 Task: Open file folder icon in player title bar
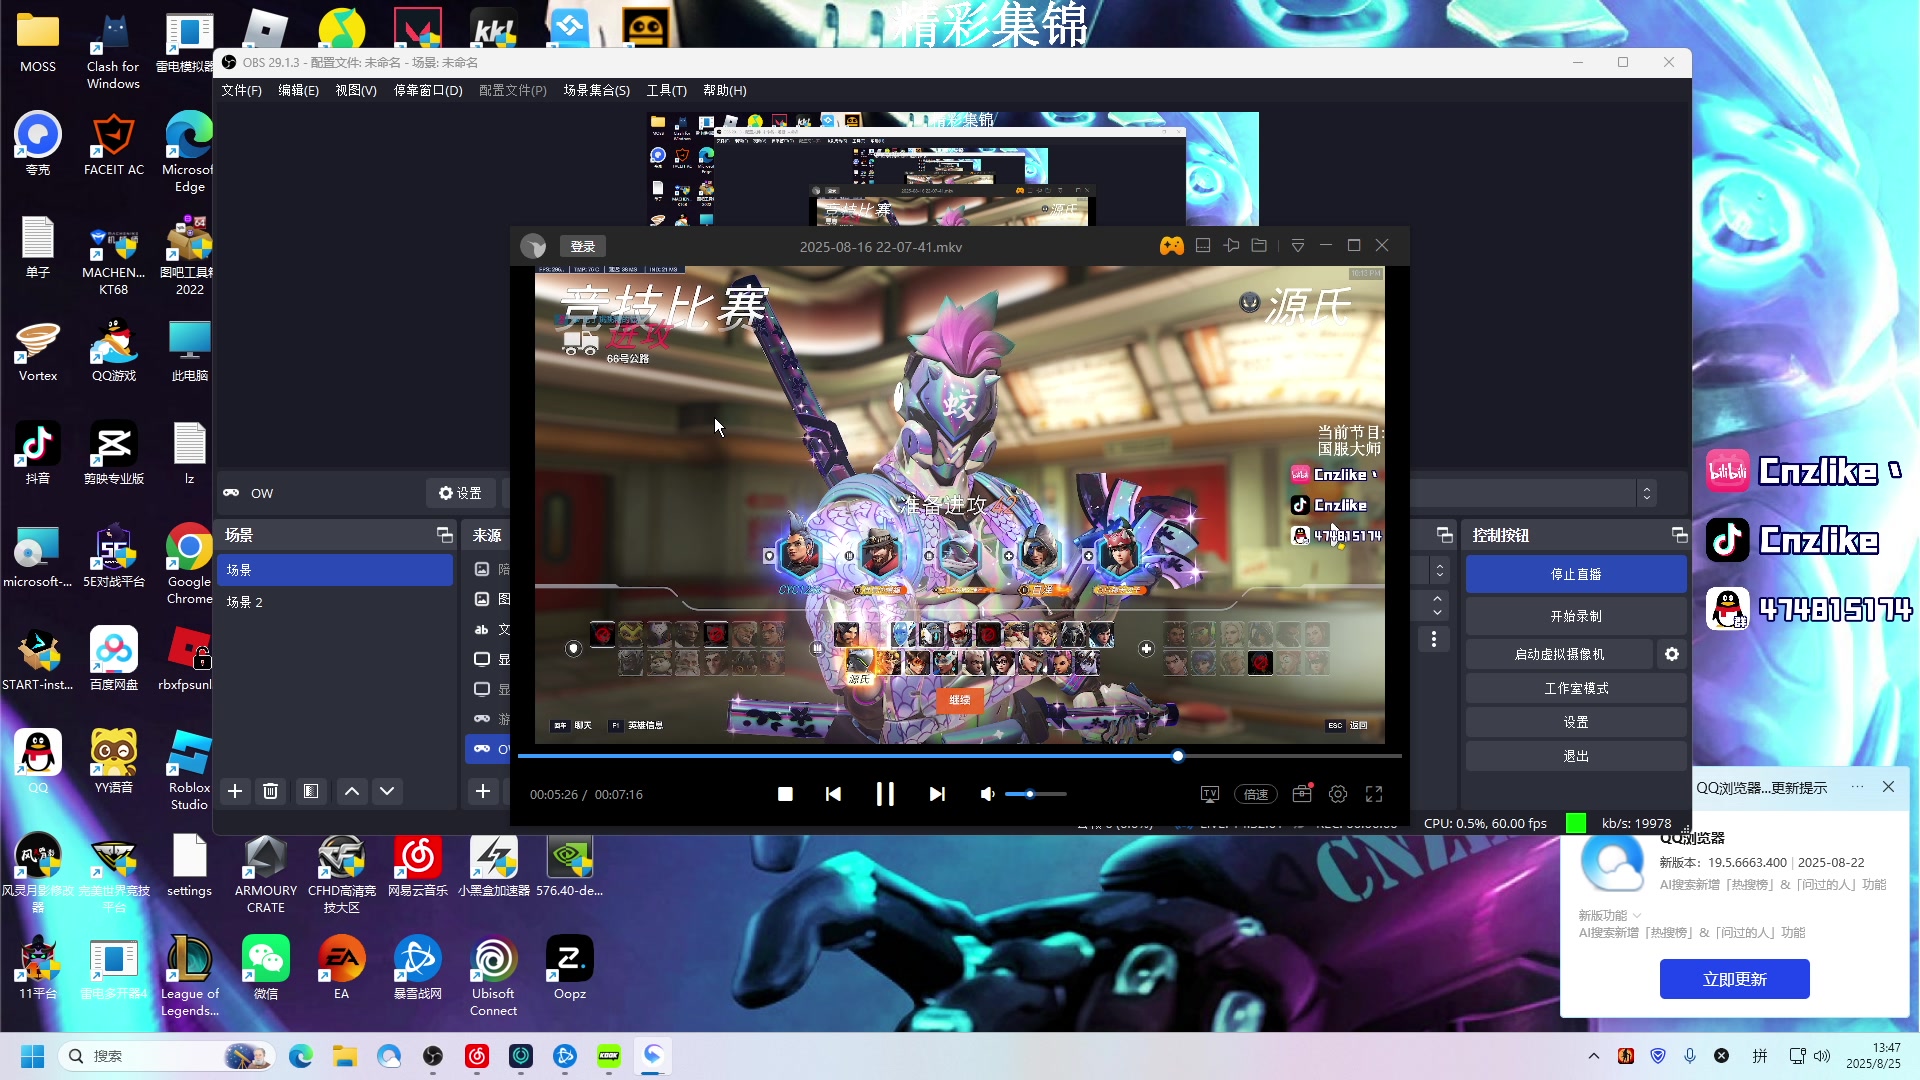click(1260, 246)
